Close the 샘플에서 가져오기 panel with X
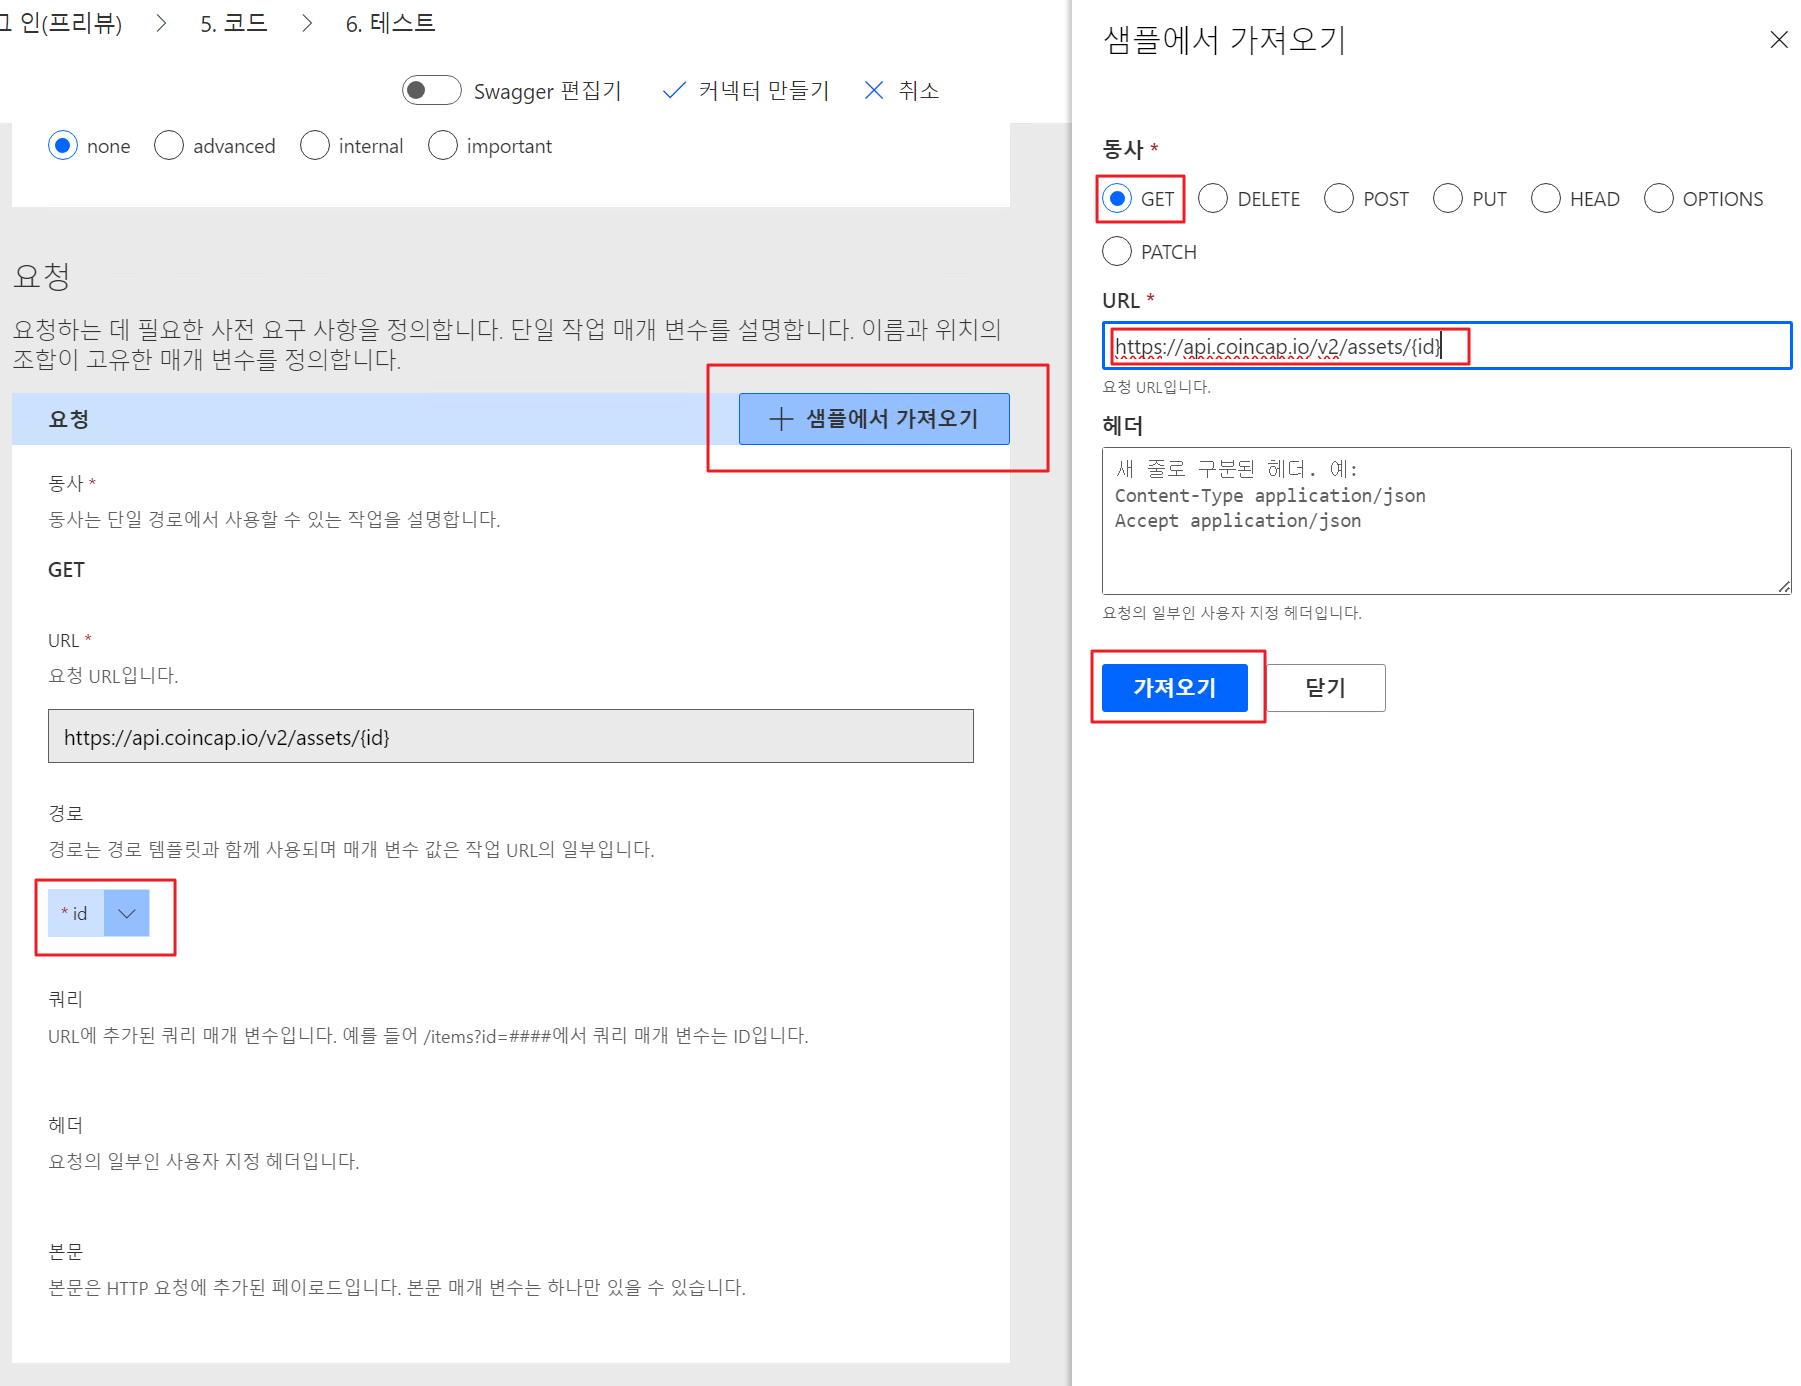This screenshot has width=1801, height=1386. (1778, 40)
